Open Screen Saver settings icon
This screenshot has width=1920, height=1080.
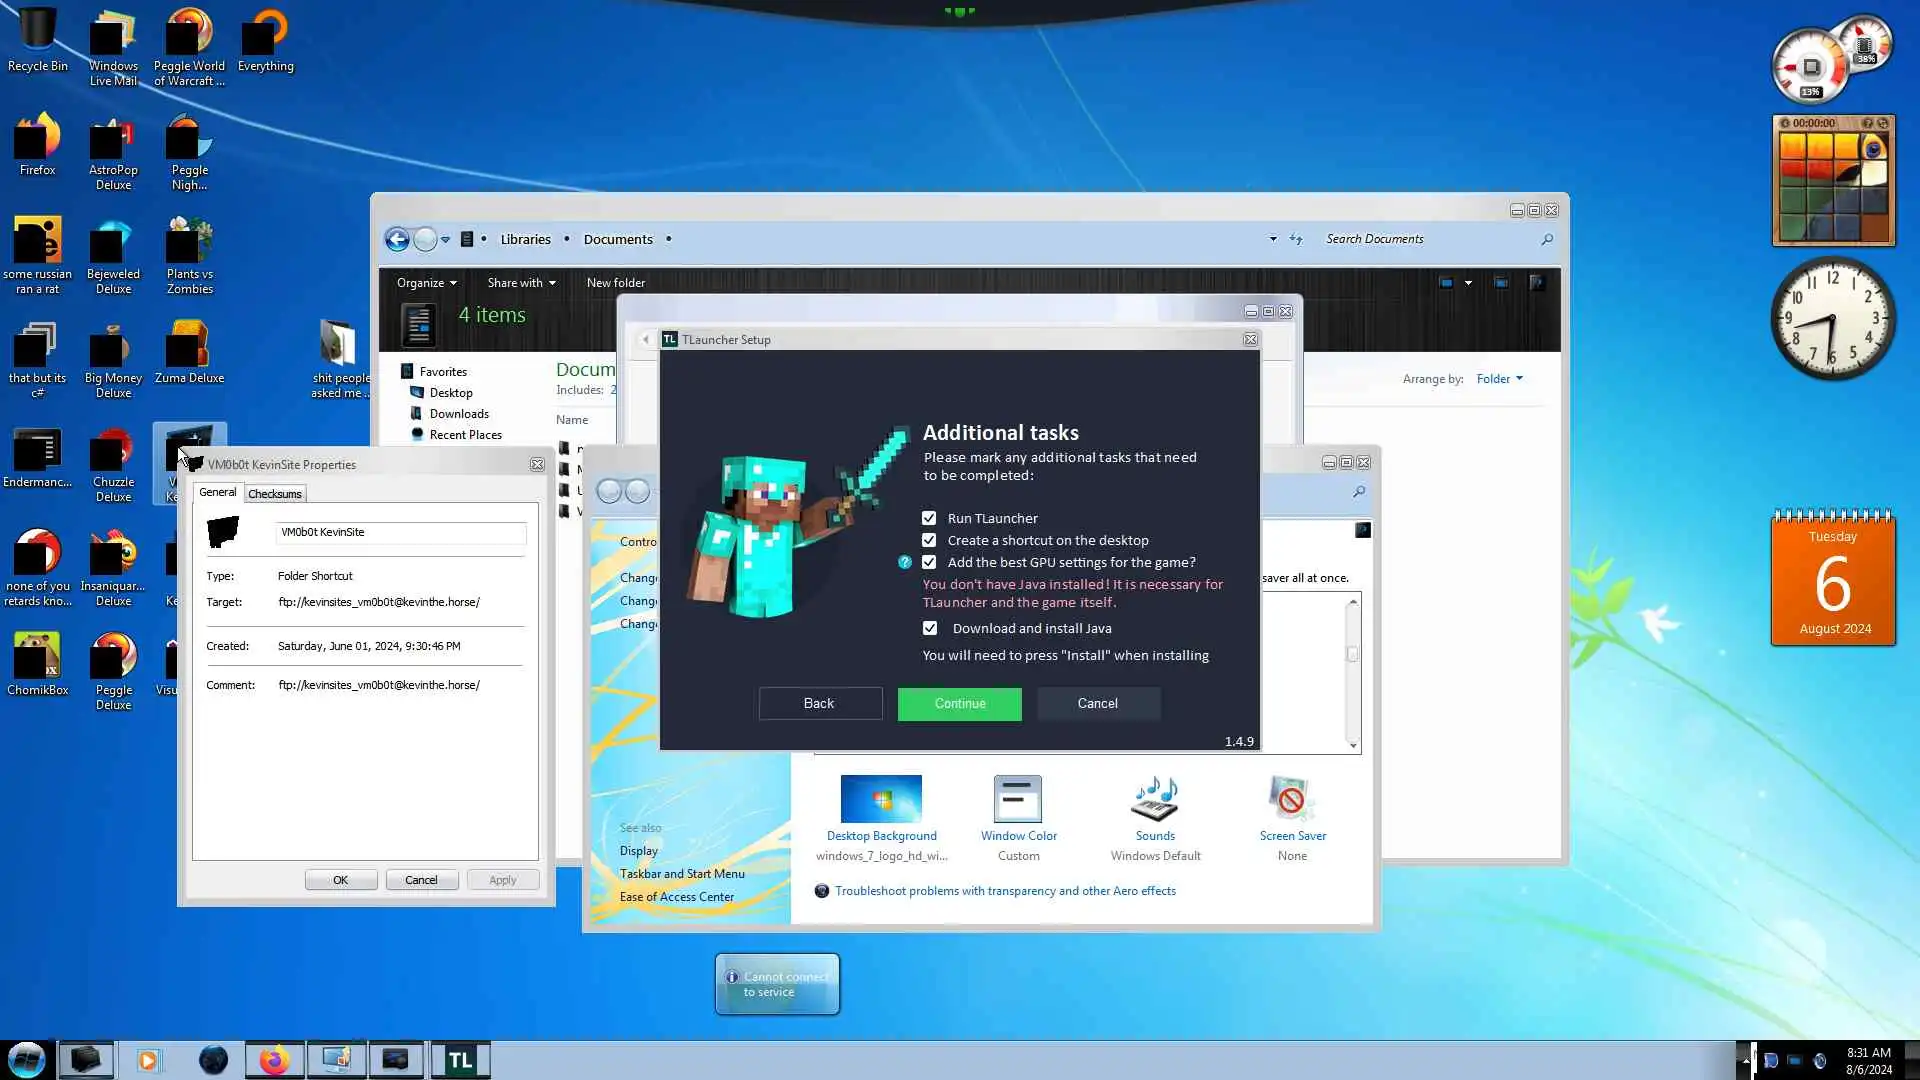click(x=1292, y=800)
